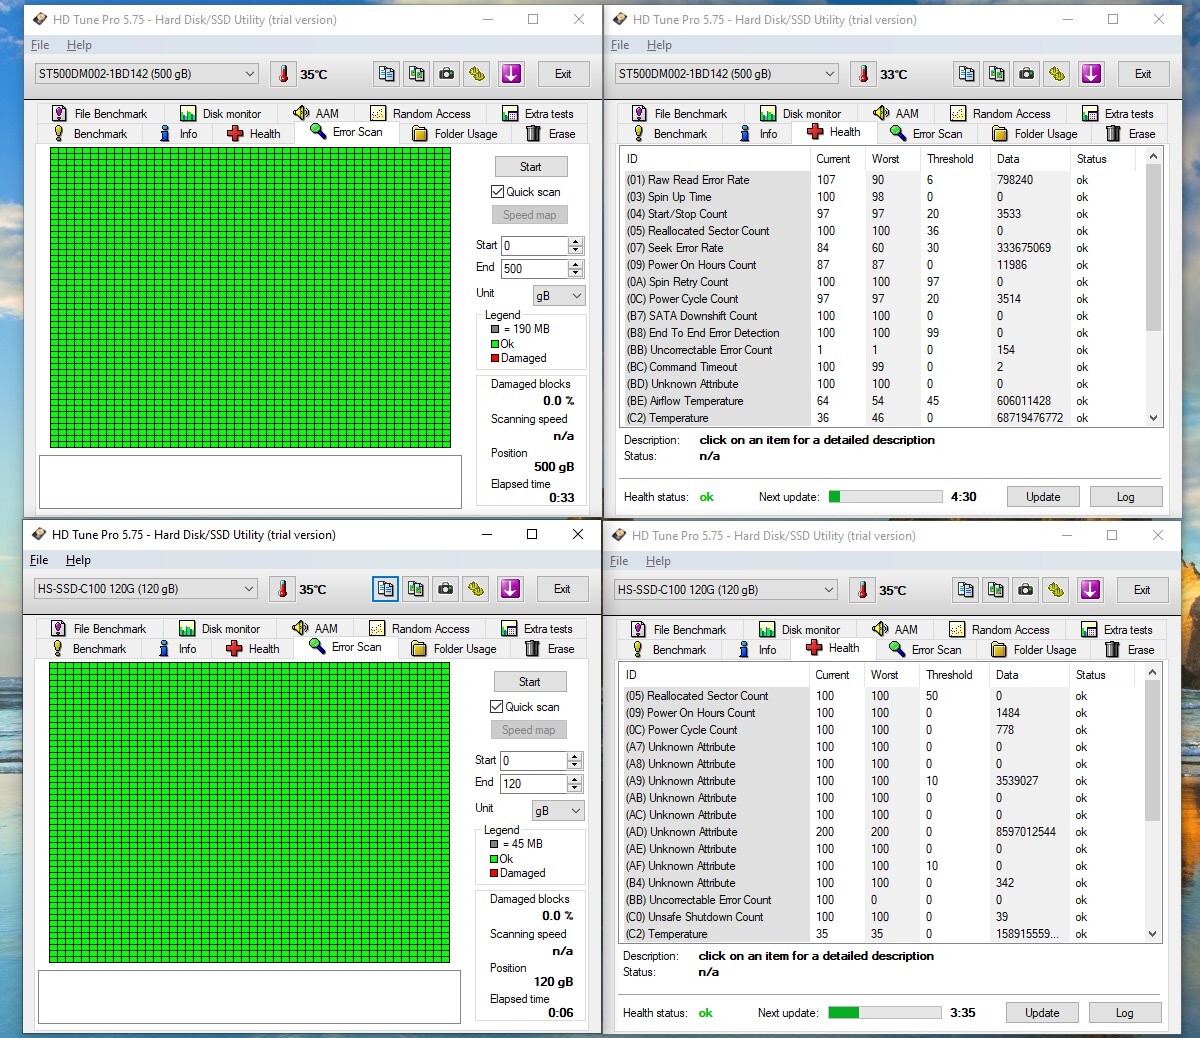Uncheck Quick scan in the ST500DM002 Error Scan window
The height and width of the screenshot is (1038, 1200).
click(x=497, y=192)
